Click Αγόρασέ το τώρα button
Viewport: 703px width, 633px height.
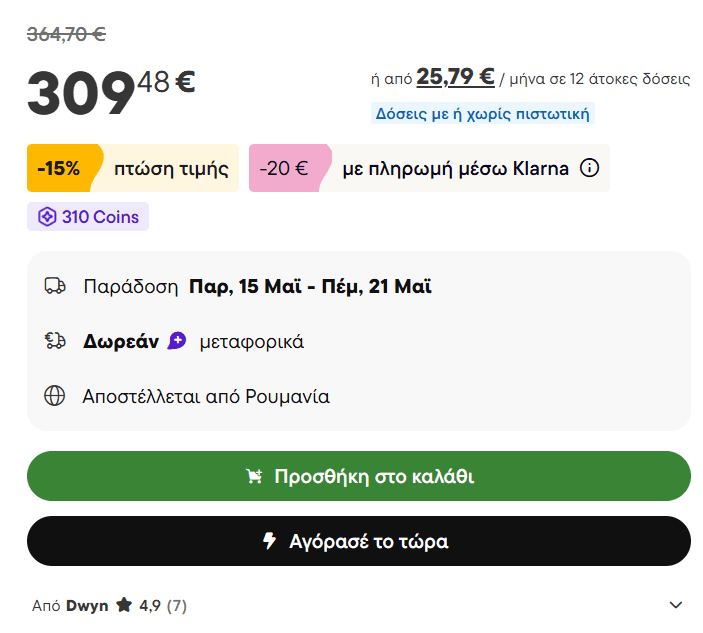pos(359,541)
